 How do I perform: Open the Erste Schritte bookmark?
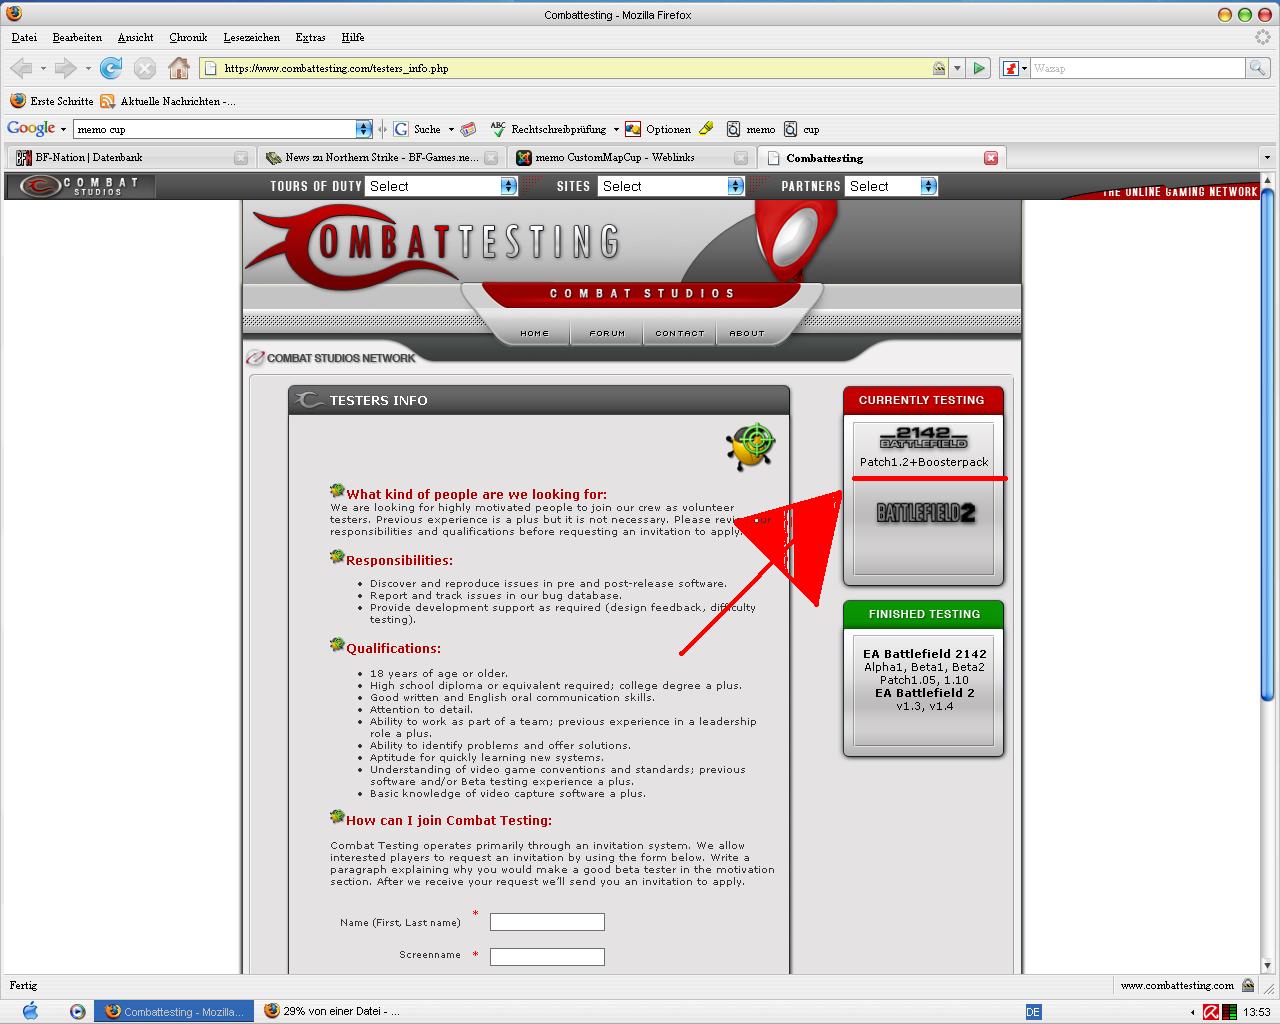click(x=52, y=101)
